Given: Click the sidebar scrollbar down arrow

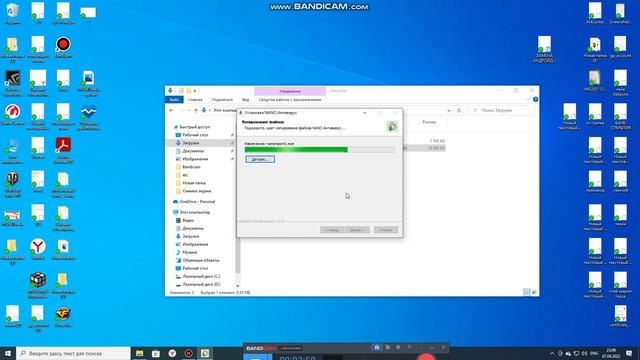Looking at the screenshot, I should coord(238,286).
